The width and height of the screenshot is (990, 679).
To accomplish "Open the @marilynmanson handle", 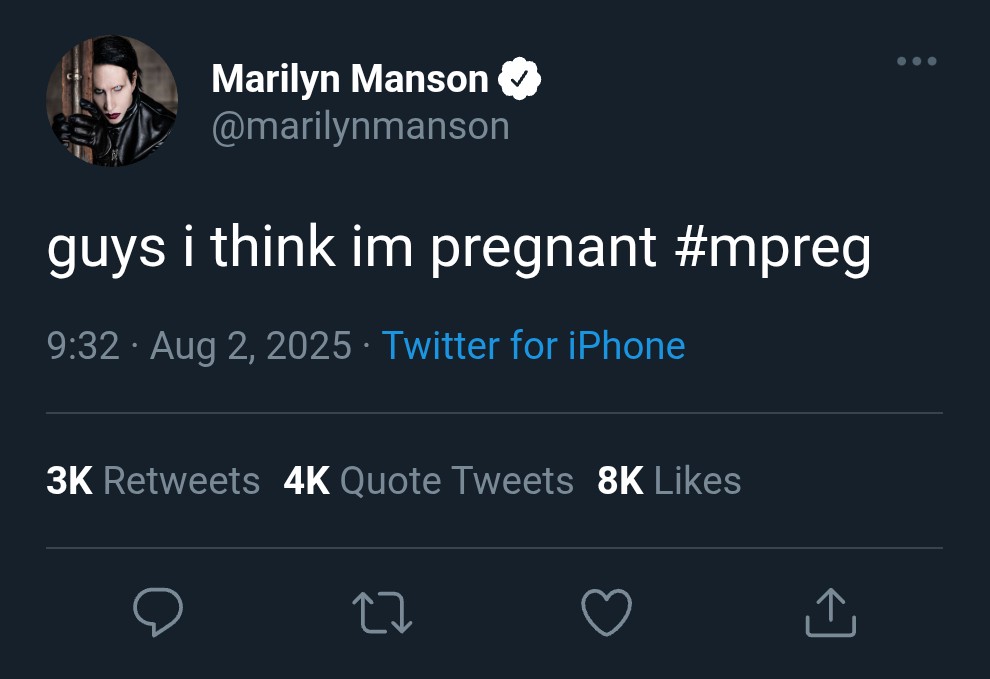I will pyautogui.click(x=360, y=126).
